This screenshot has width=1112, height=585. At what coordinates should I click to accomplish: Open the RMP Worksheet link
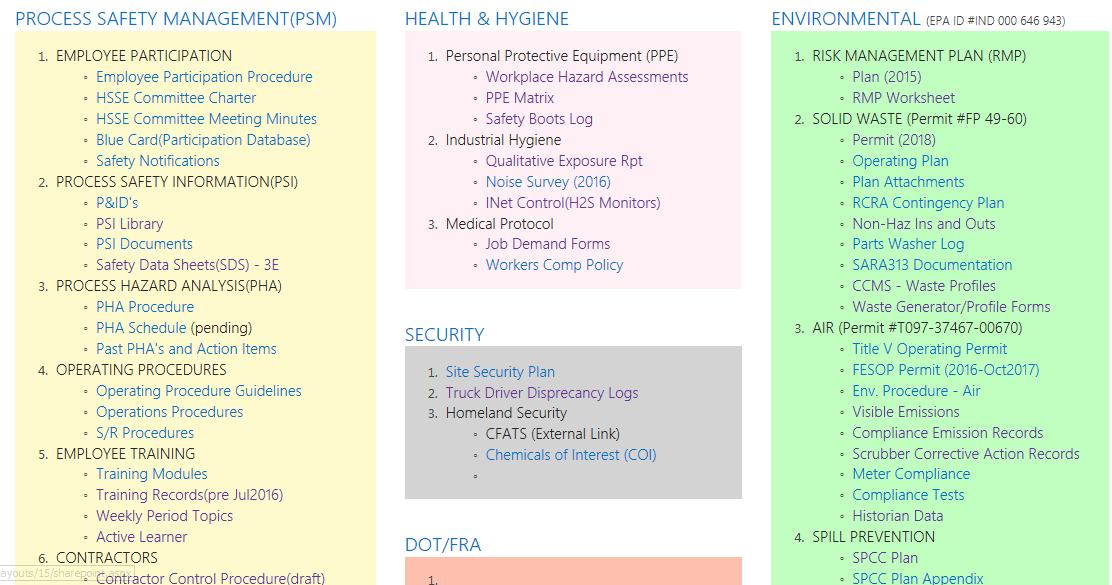point(903,98)
